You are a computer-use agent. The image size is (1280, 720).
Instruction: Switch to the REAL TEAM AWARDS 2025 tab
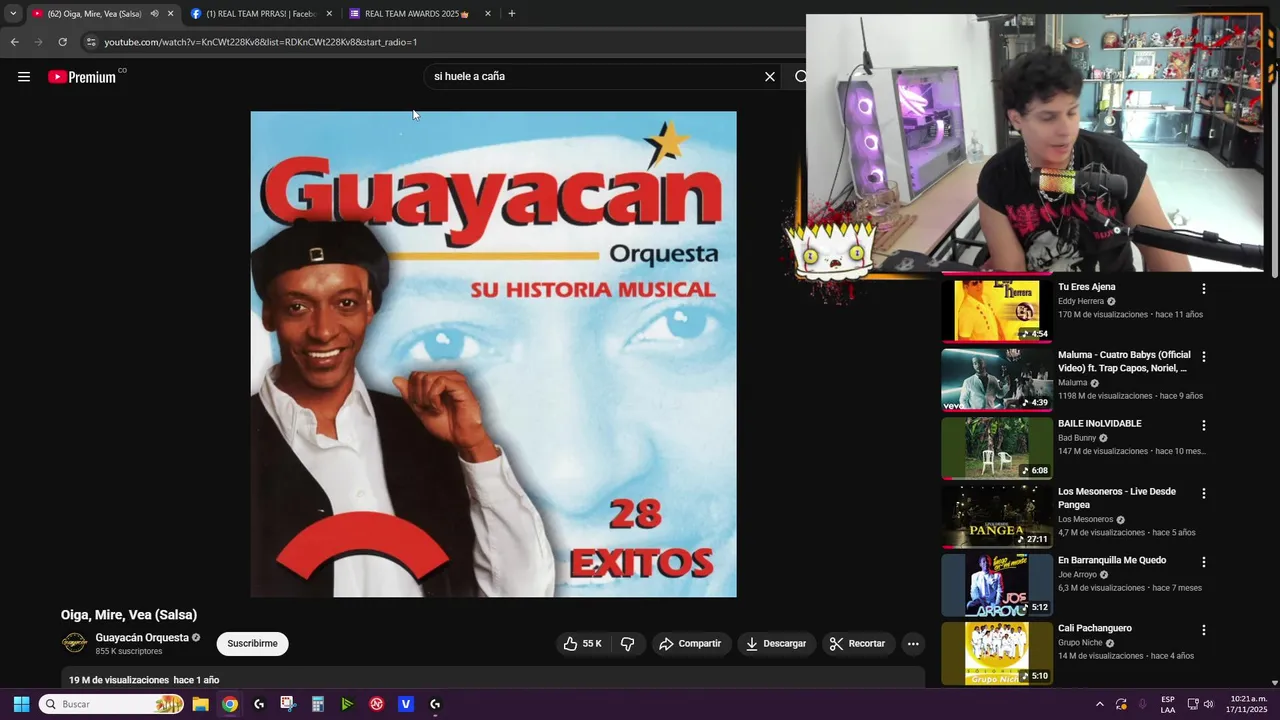pyautogui.click(x=418, y=14)
